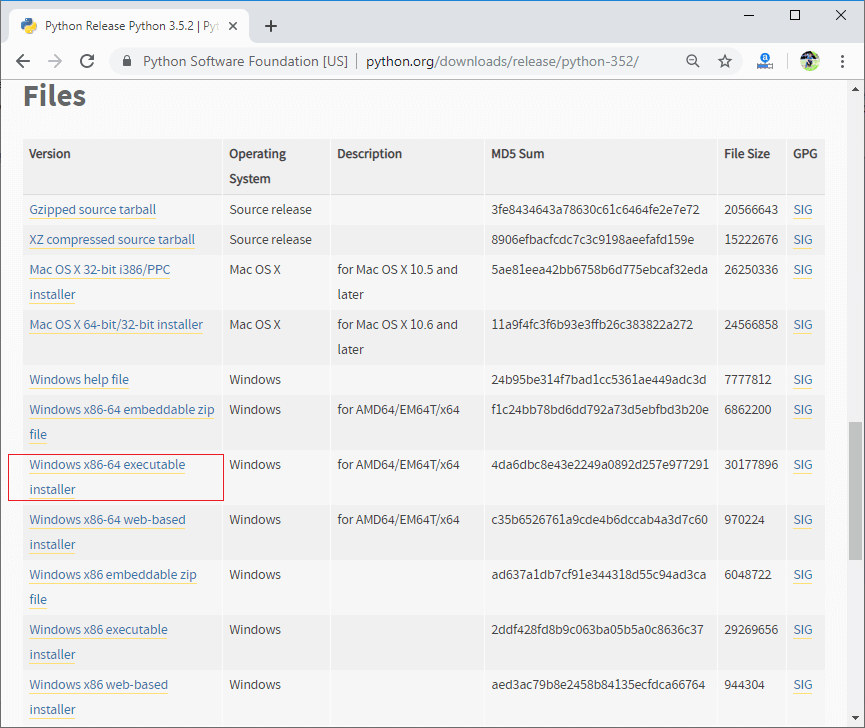Image resolution: width=865 pixels, height=728 pixels.
Task: Click the address bar URL
Action: click(502, 61)
